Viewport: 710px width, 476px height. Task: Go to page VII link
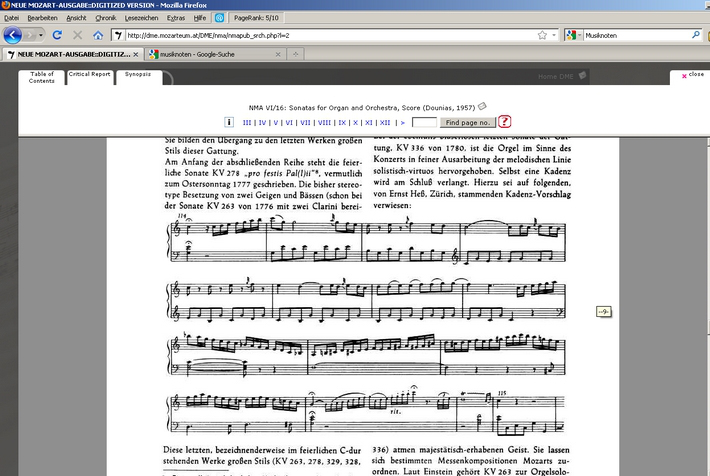[305, 122]
